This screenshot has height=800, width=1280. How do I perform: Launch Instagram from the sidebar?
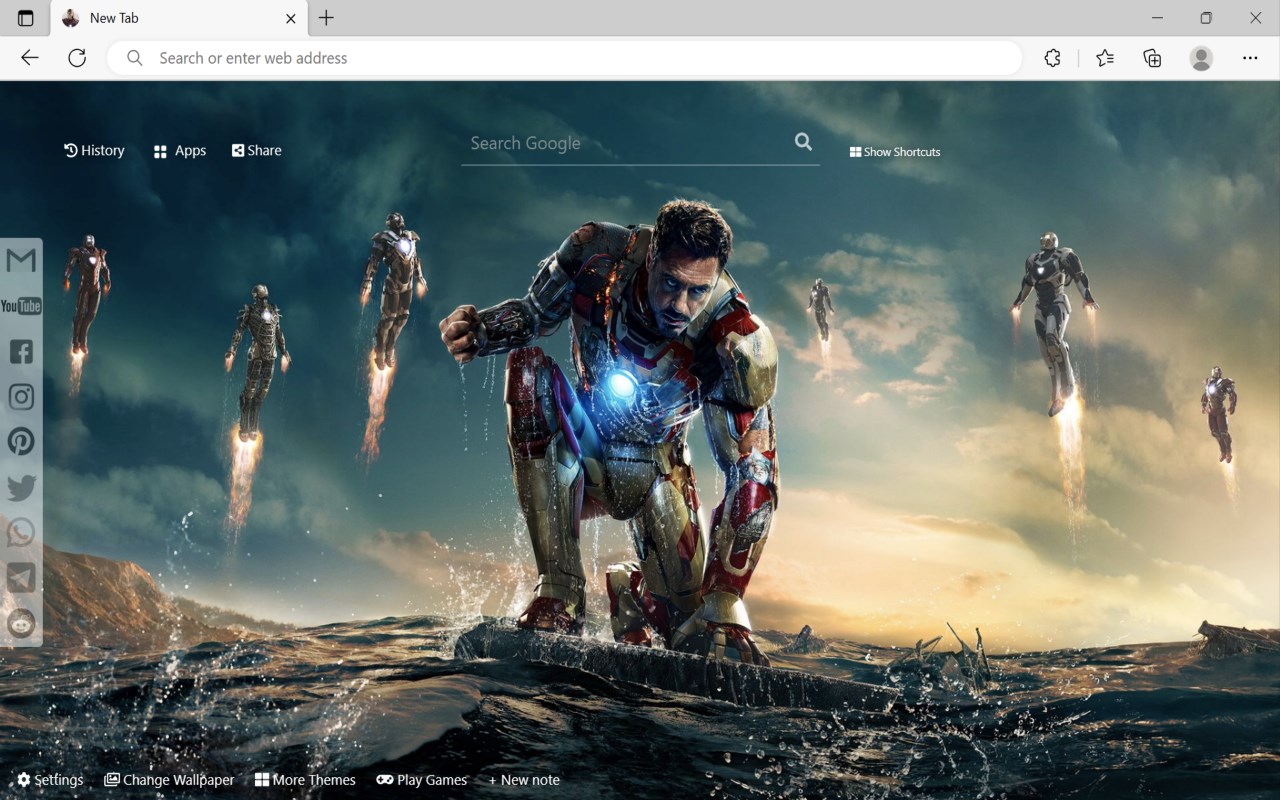click(21, 397)
